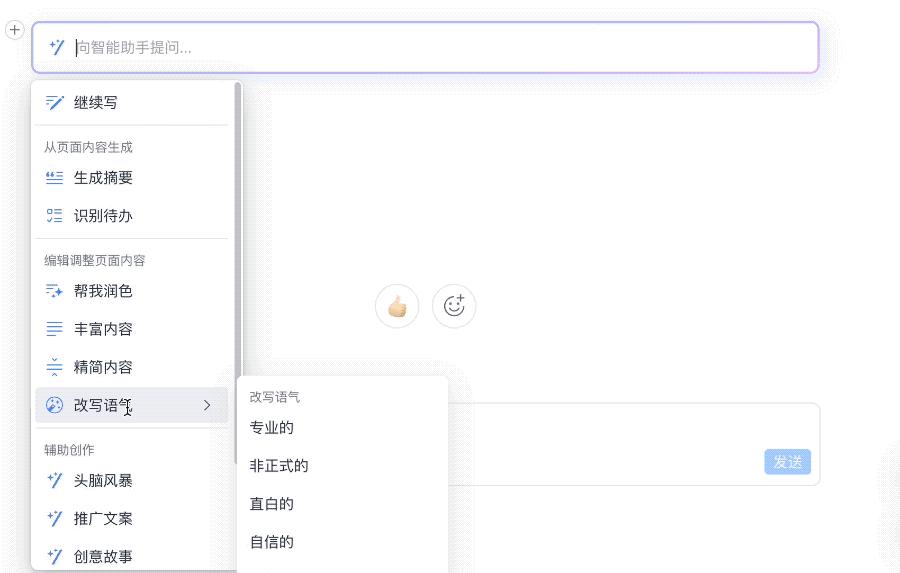This screenshot has width=900, height=573.
Task: Click the 精简内容 condense icon
Action: click(x=55, y=367)
